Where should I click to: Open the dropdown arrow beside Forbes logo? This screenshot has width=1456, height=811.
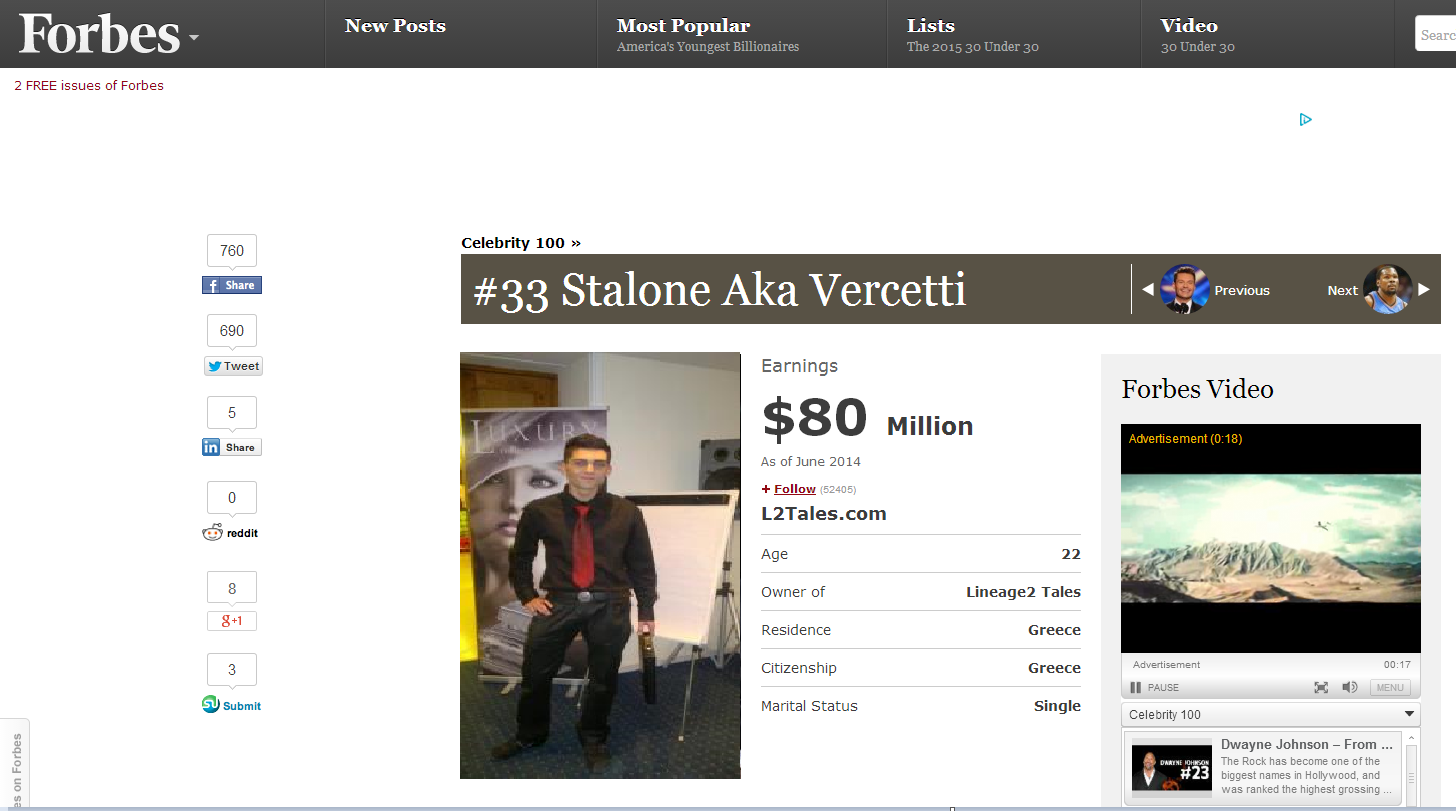click(x=193, y=38)
